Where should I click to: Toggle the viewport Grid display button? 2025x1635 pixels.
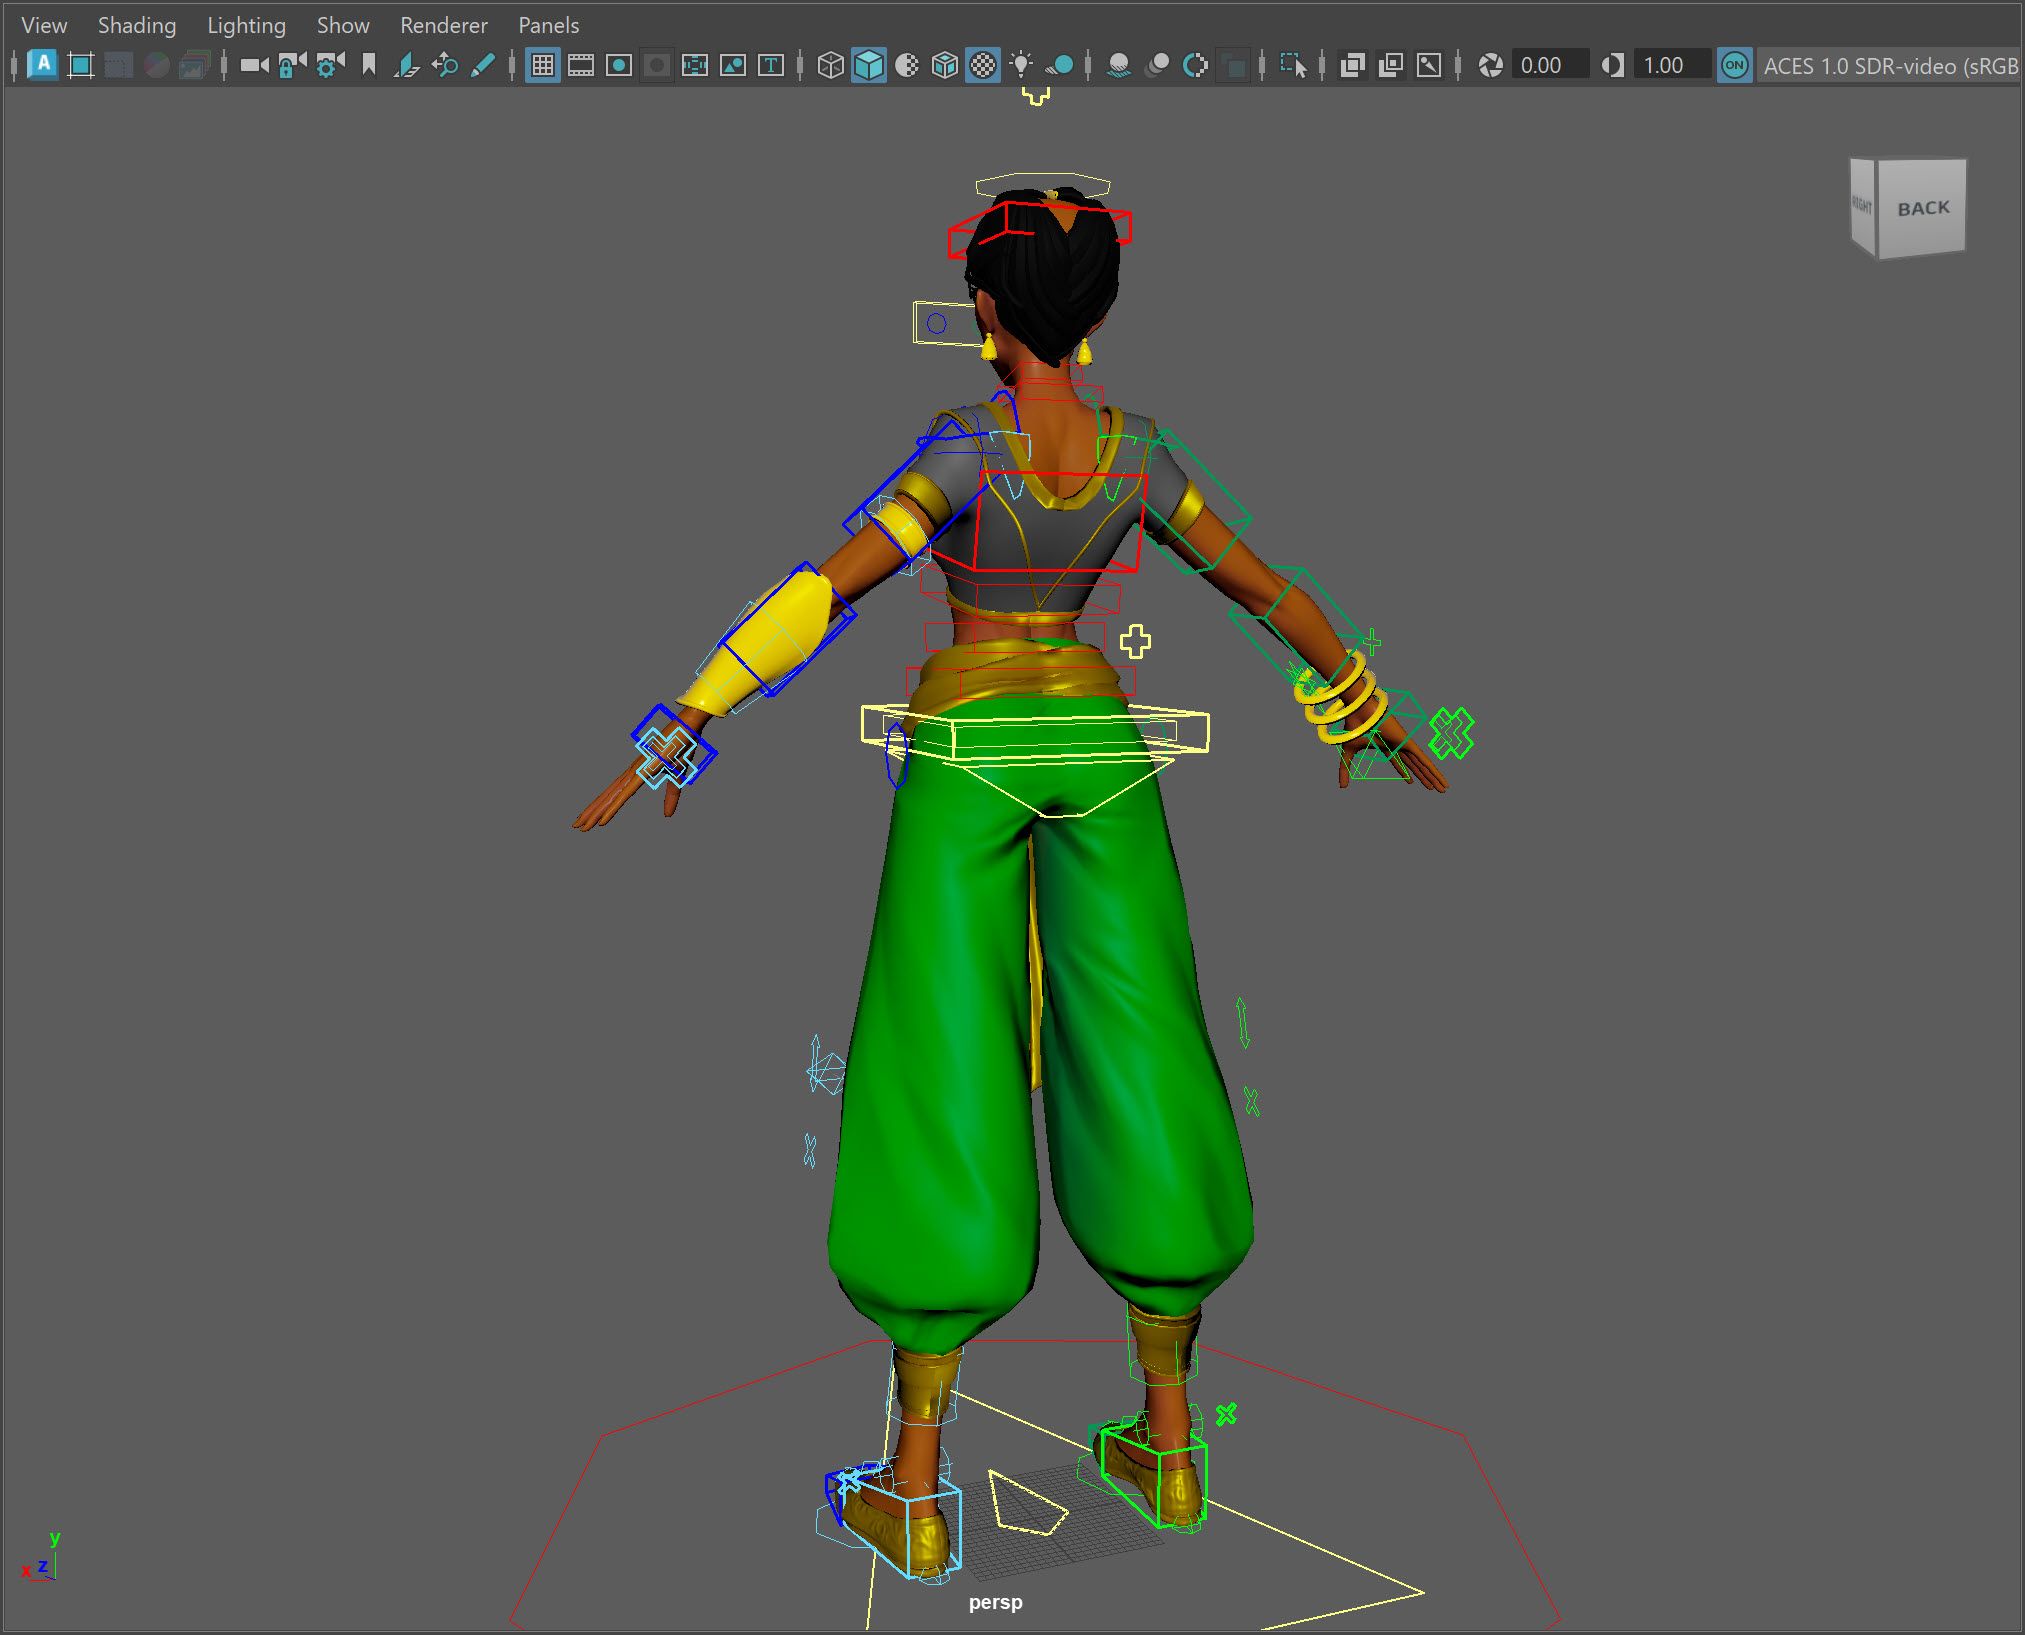[x=543, y=66]
